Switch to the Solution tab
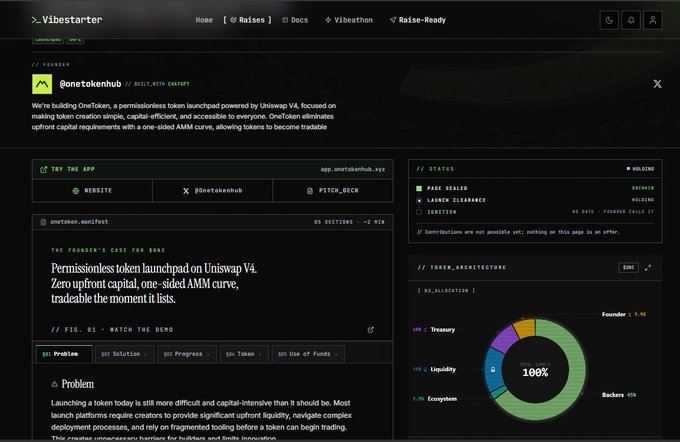 (124, 354)
